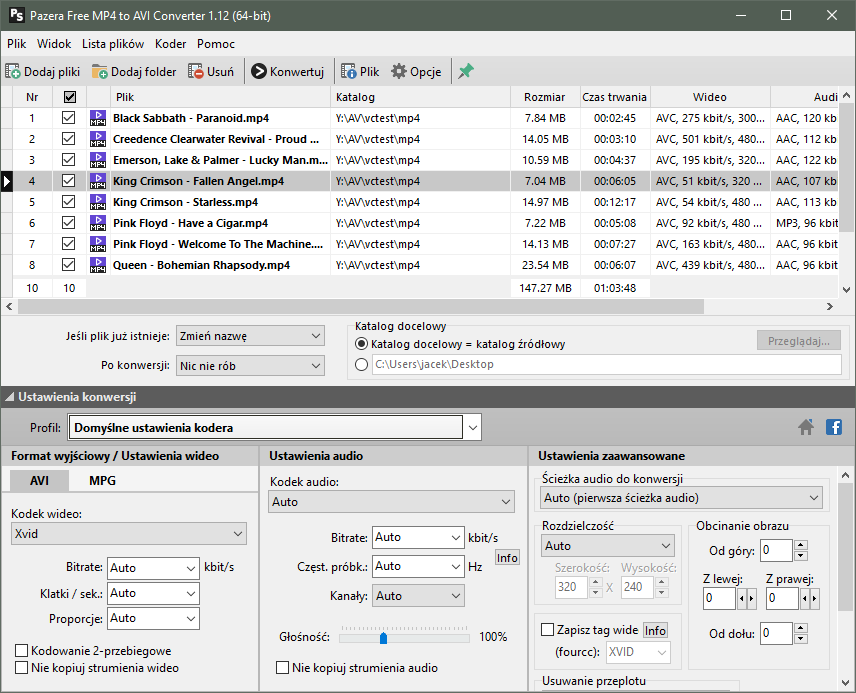Click MP4 icon of Pink Floyd - Have a Cigar
This screenshot has height=693, width=856.
tap(98, 223)
